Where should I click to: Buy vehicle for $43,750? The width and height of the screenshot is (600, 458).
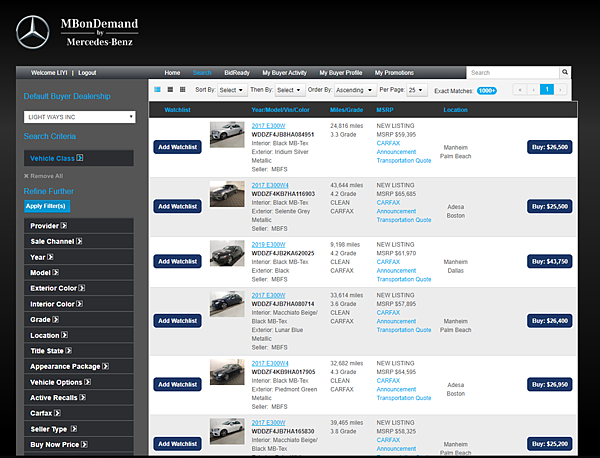coord(549,261)
